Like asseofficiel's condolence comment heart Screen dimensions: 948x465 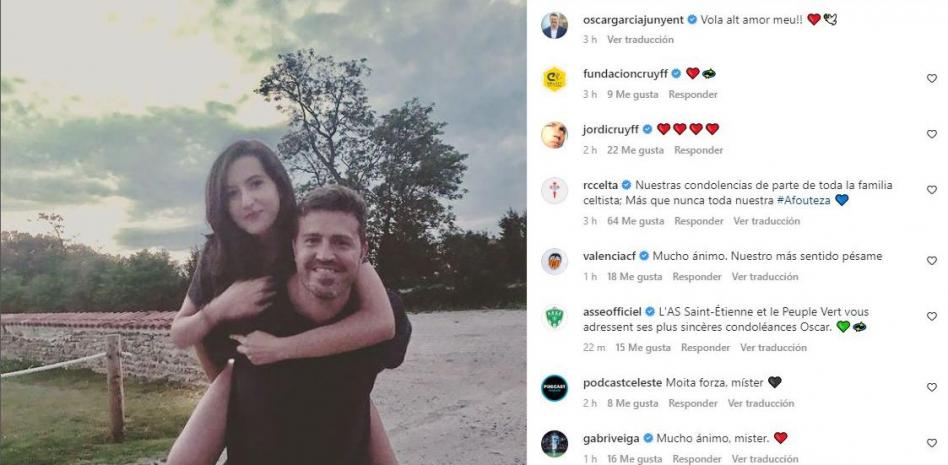click(x=932, y=316)
